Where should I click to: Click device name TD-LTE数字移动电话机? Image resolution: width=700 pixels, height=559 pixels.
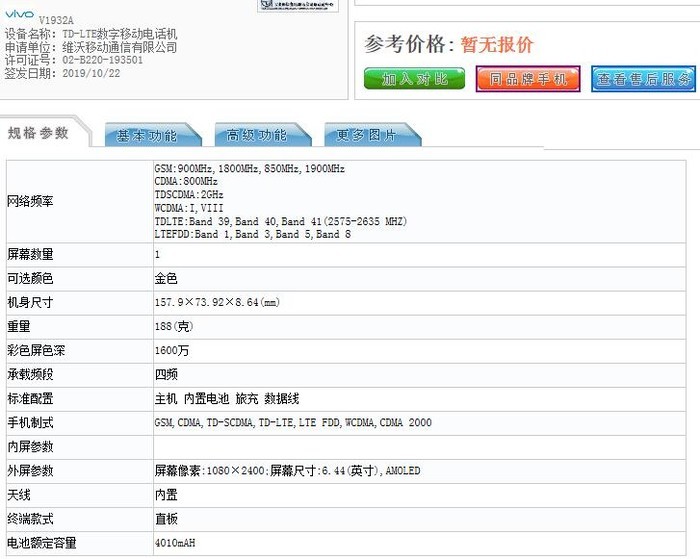120,34
